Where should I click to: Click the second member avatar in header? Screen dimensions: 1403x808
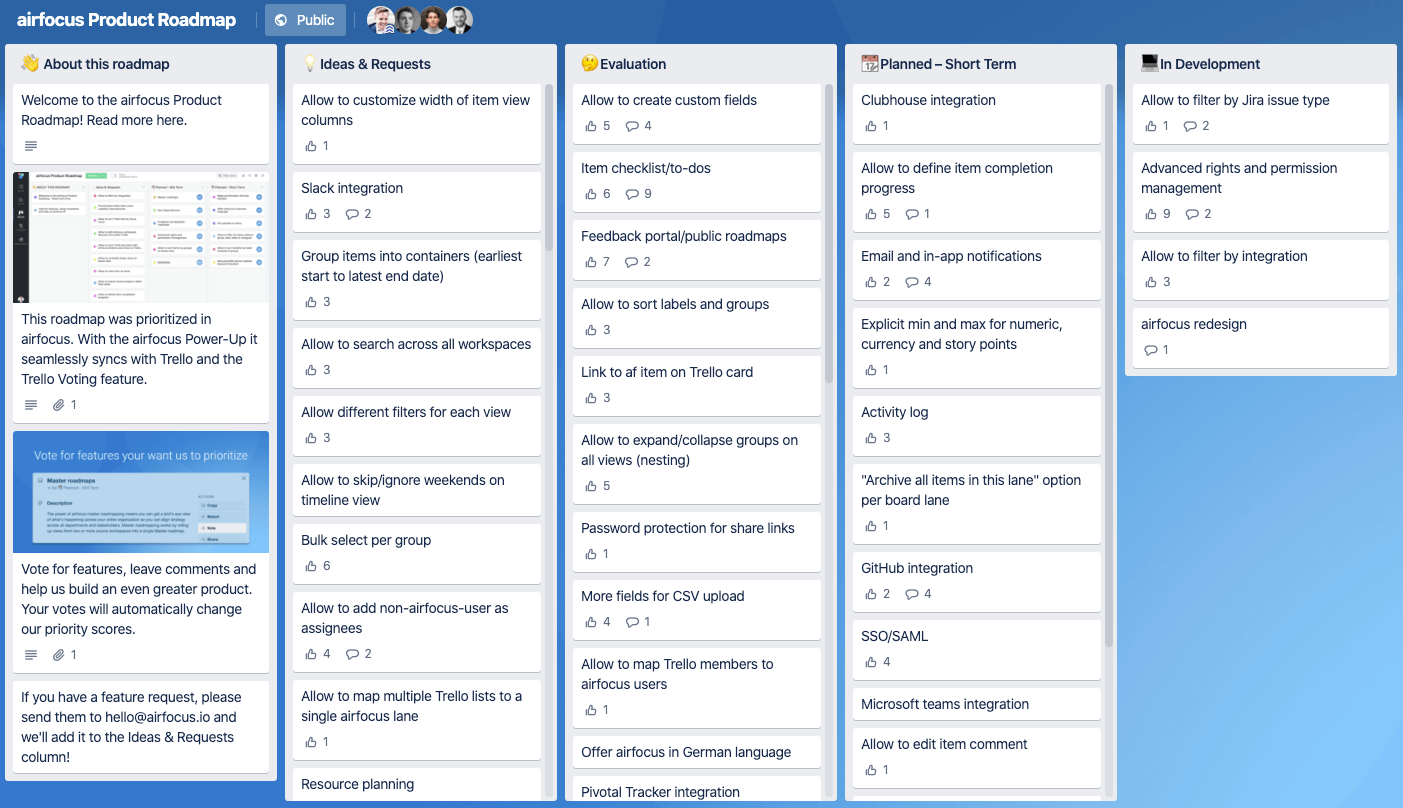pos(406,20)
